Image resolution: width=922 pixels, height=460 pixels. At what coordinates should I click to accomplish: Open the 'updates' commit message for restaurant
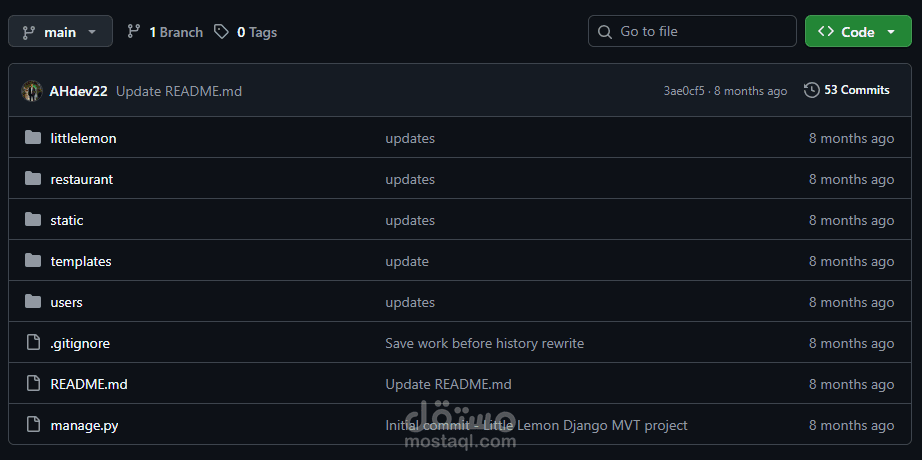(x=410, y=179)
